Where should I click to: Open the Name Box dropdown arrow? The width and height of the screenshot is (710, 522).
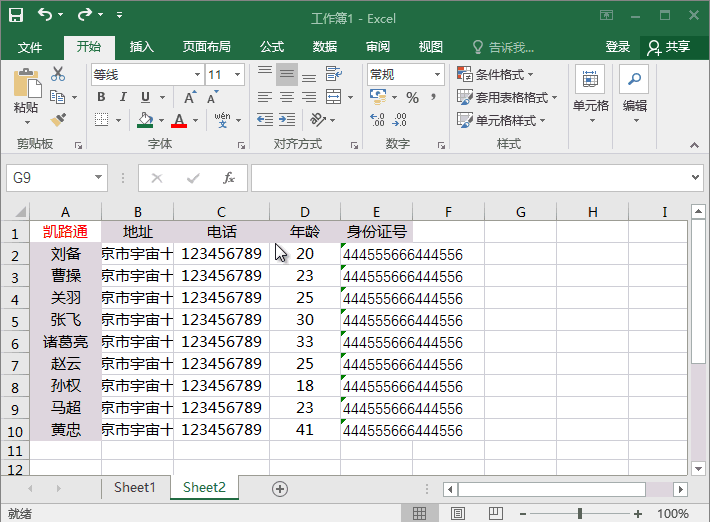tap(98, 178)
